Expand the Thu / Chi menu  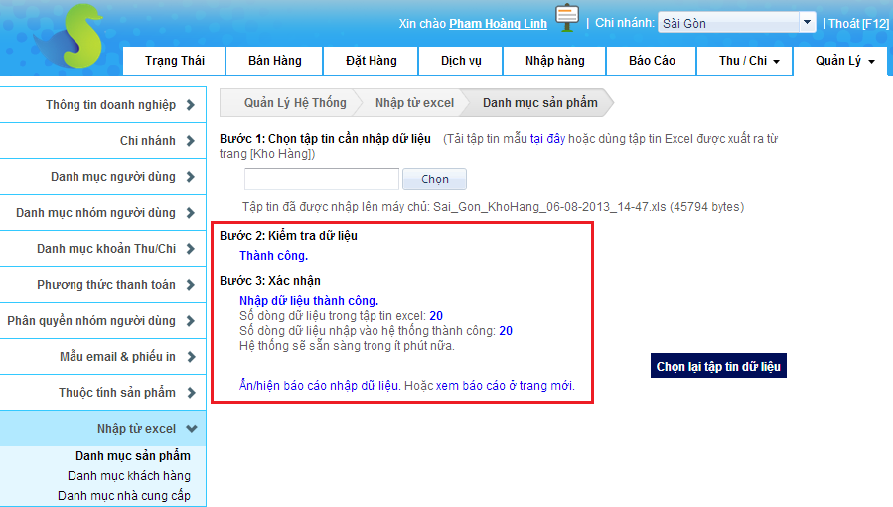click(x=749, y=61)
